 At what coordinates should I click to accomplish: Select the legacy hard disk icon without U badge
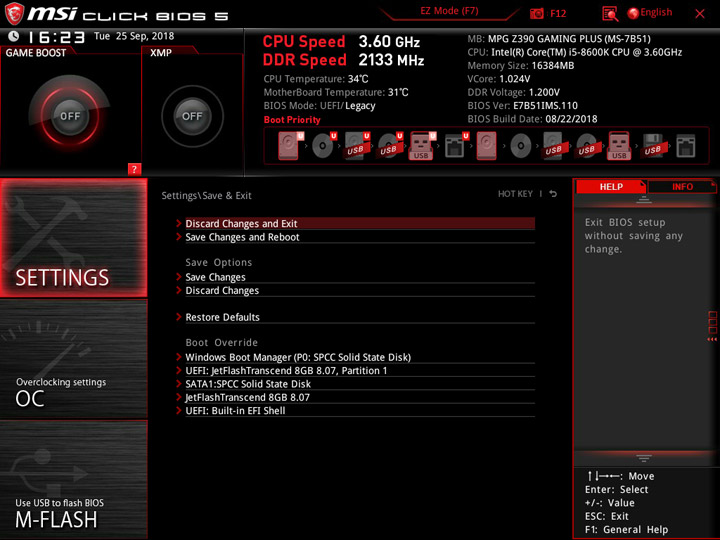(x=486, y=146)
